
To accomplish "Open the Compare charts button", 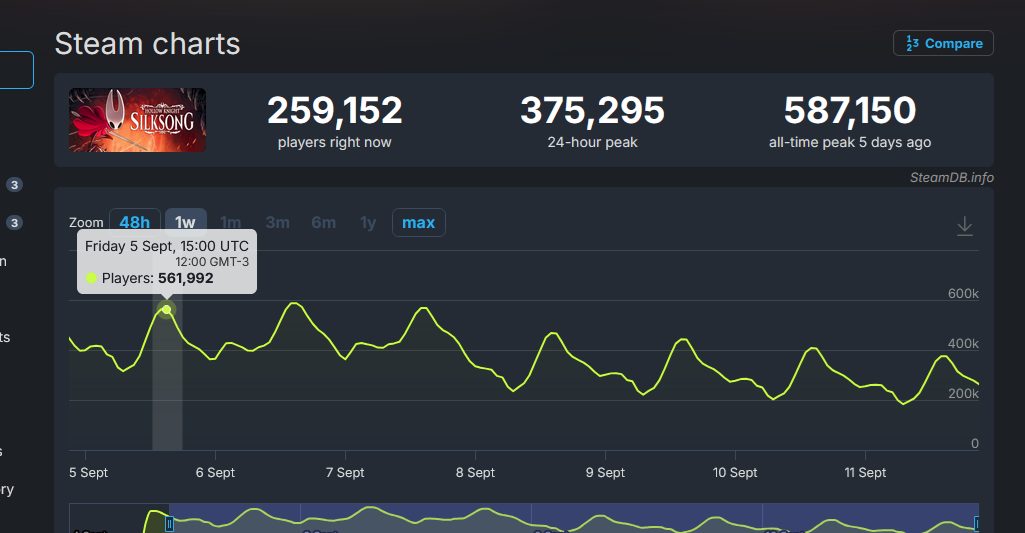I will click(x=943, y=43).
